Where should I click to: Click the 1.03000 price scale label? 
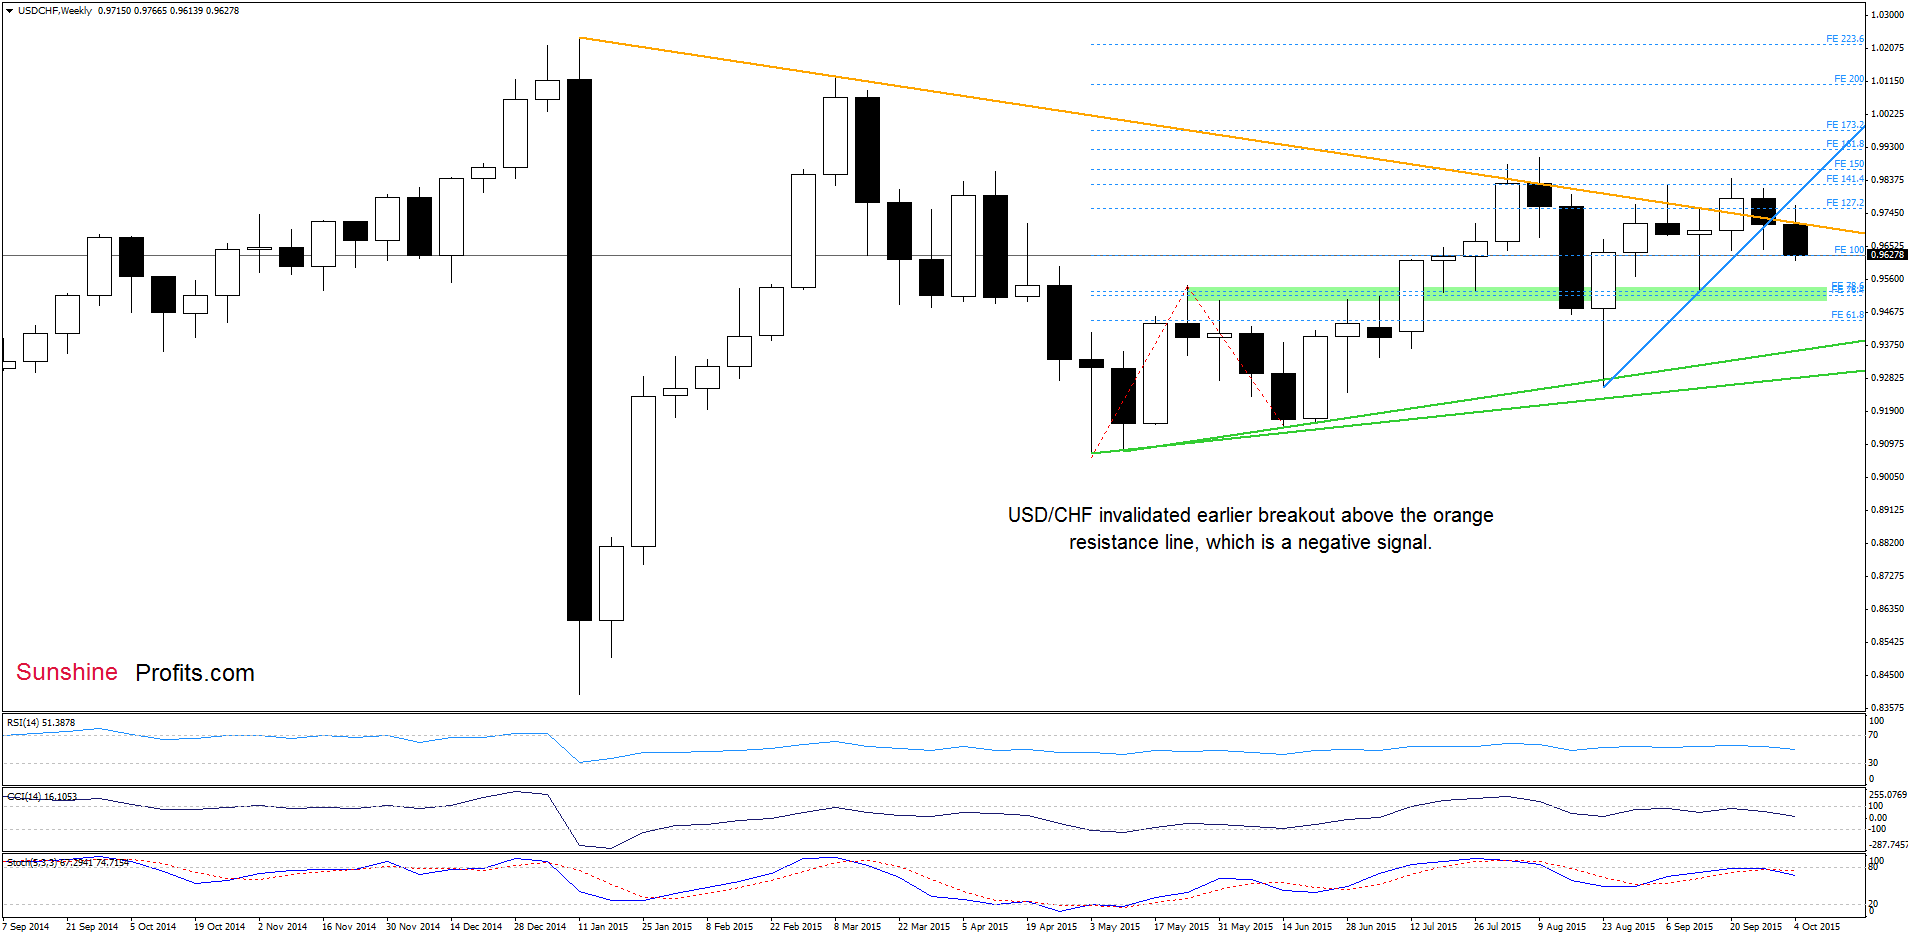pyautogui.click(x=1887, y=15)
